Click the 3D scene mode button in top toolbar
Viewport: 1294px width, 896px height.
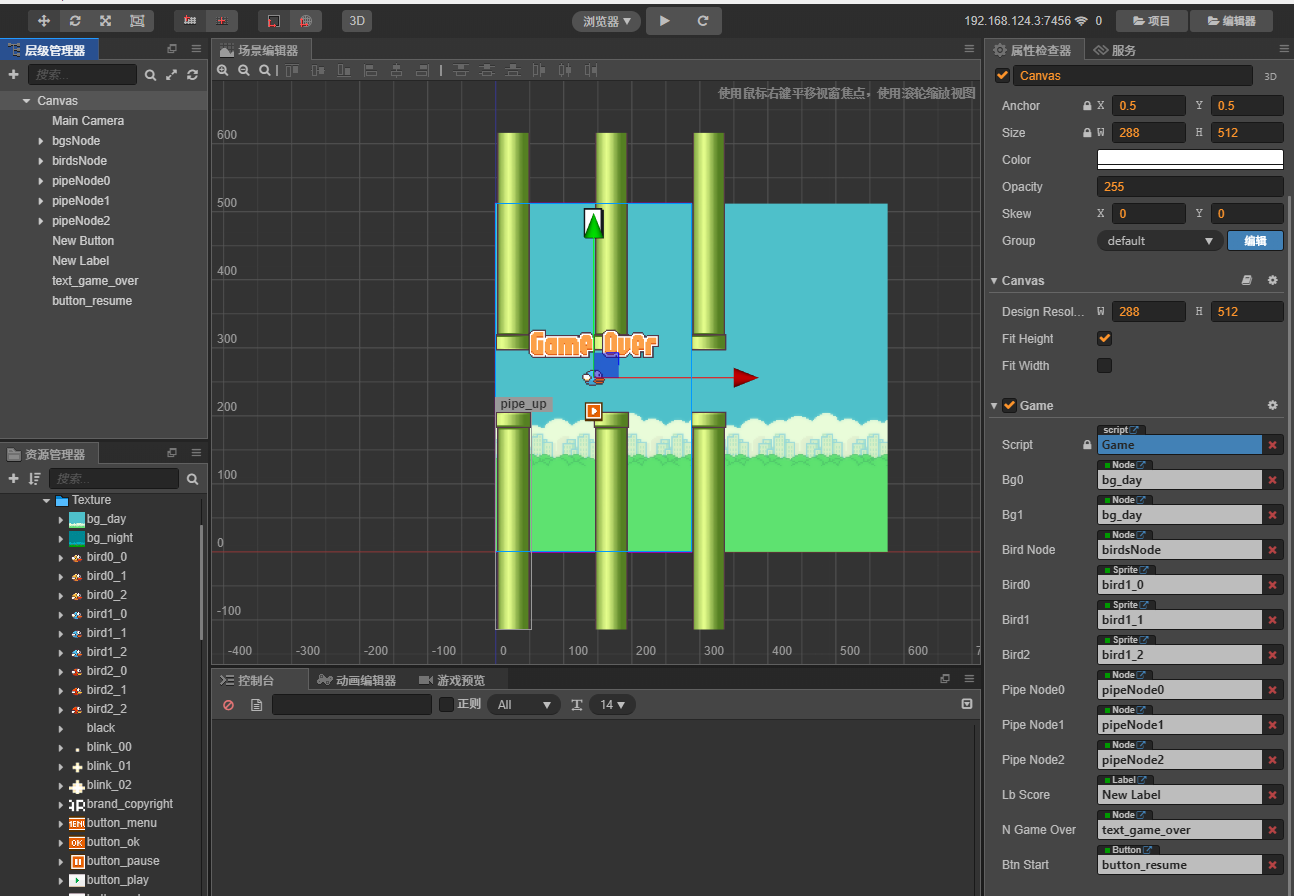pyautogui.click(x=357, y=20)
